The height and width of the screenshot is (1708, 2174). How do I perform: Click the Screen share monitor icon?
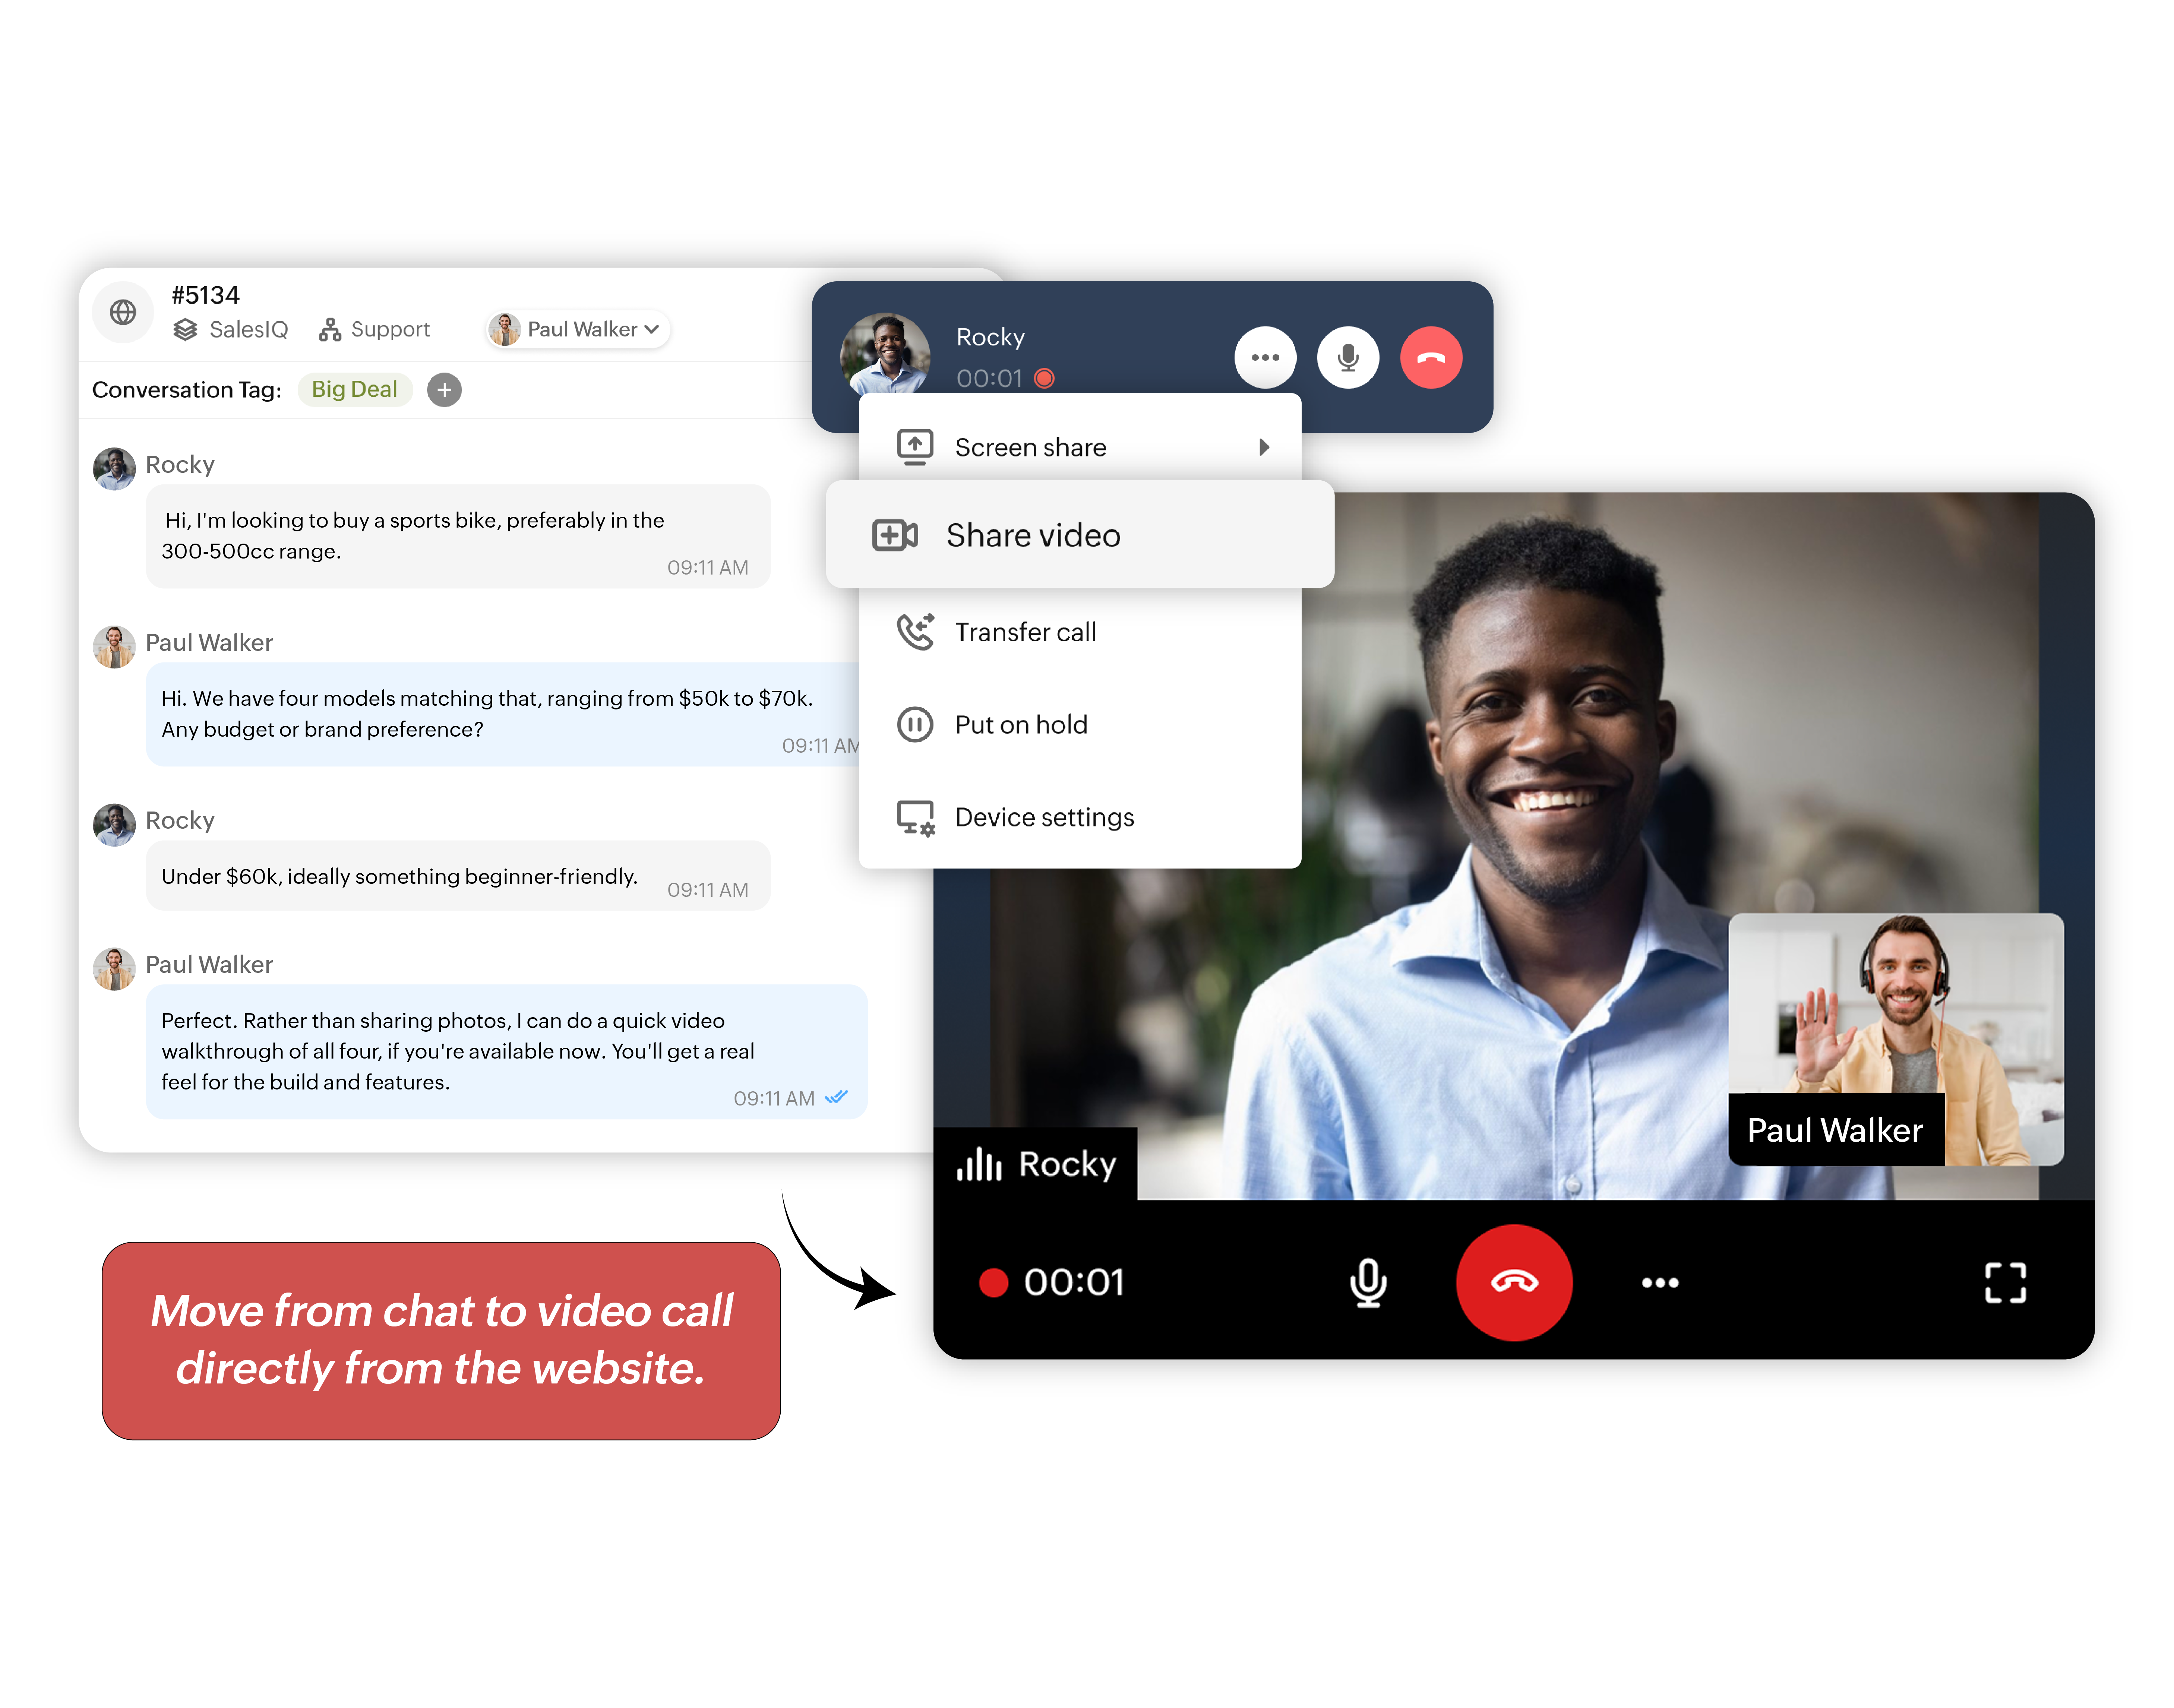click(x=914, y=447)
